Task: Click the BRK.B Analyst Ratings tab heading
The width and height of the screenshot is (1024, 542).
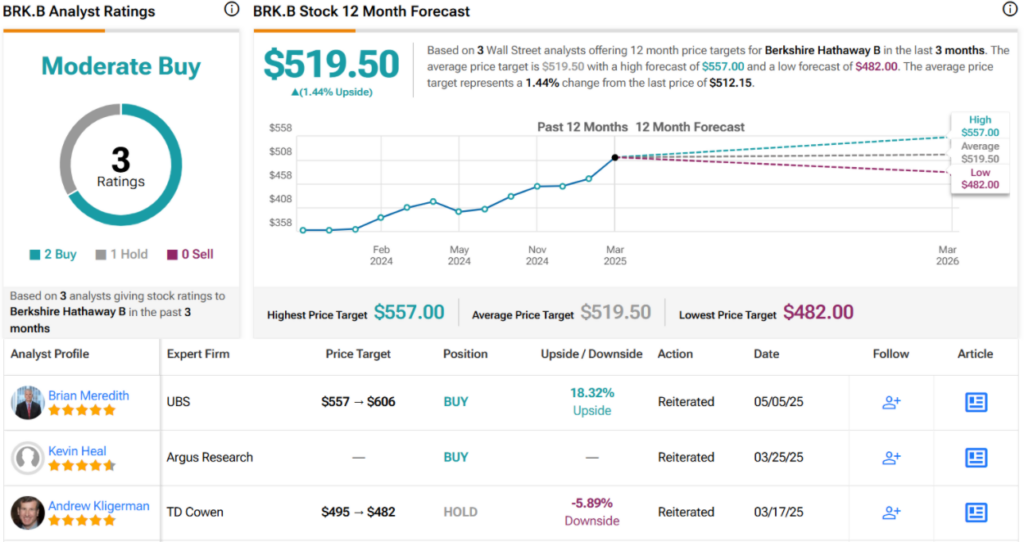Action: [x=79, y=11]
